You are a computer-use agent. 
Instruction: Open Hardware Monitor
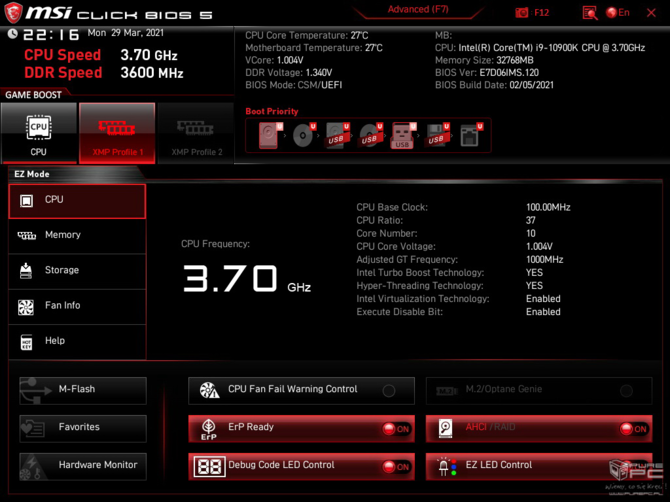coord(83,467)
